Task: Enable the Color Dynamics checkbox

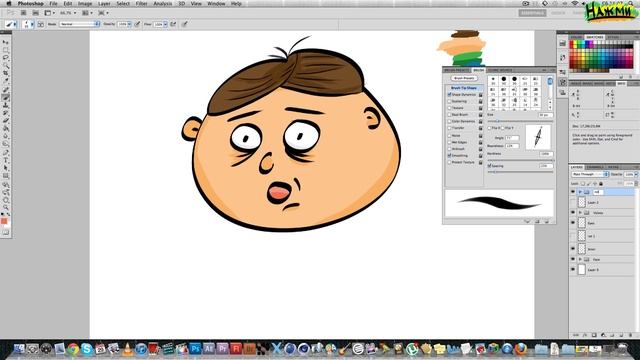Action: tap(449, 121)
